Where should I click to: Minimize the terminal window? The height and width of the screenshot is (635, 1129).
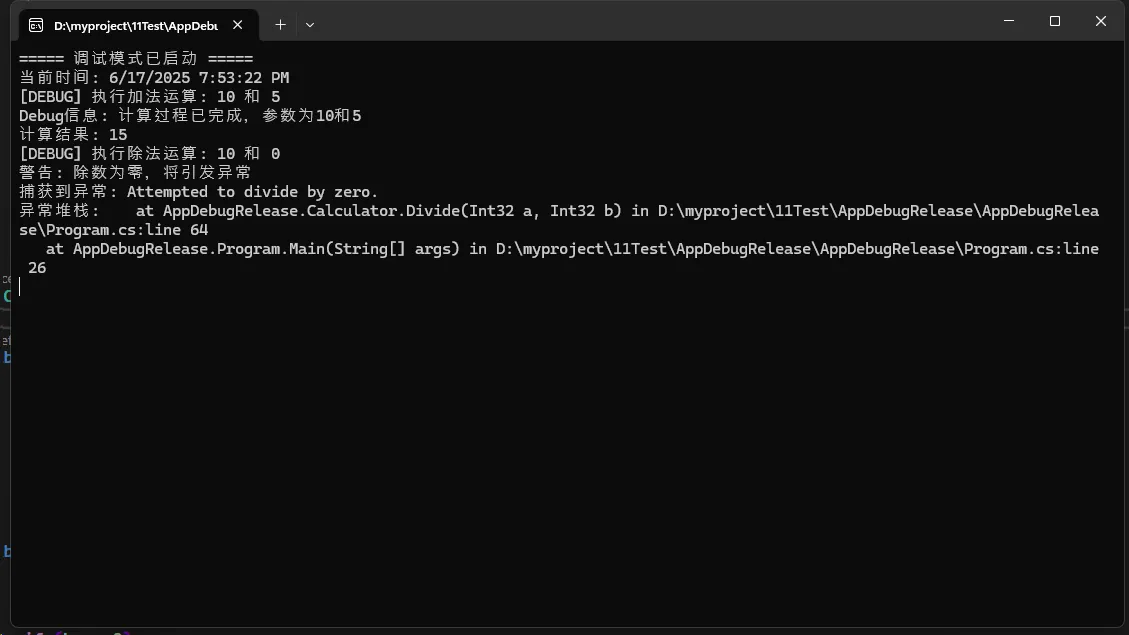[1008, 21]
